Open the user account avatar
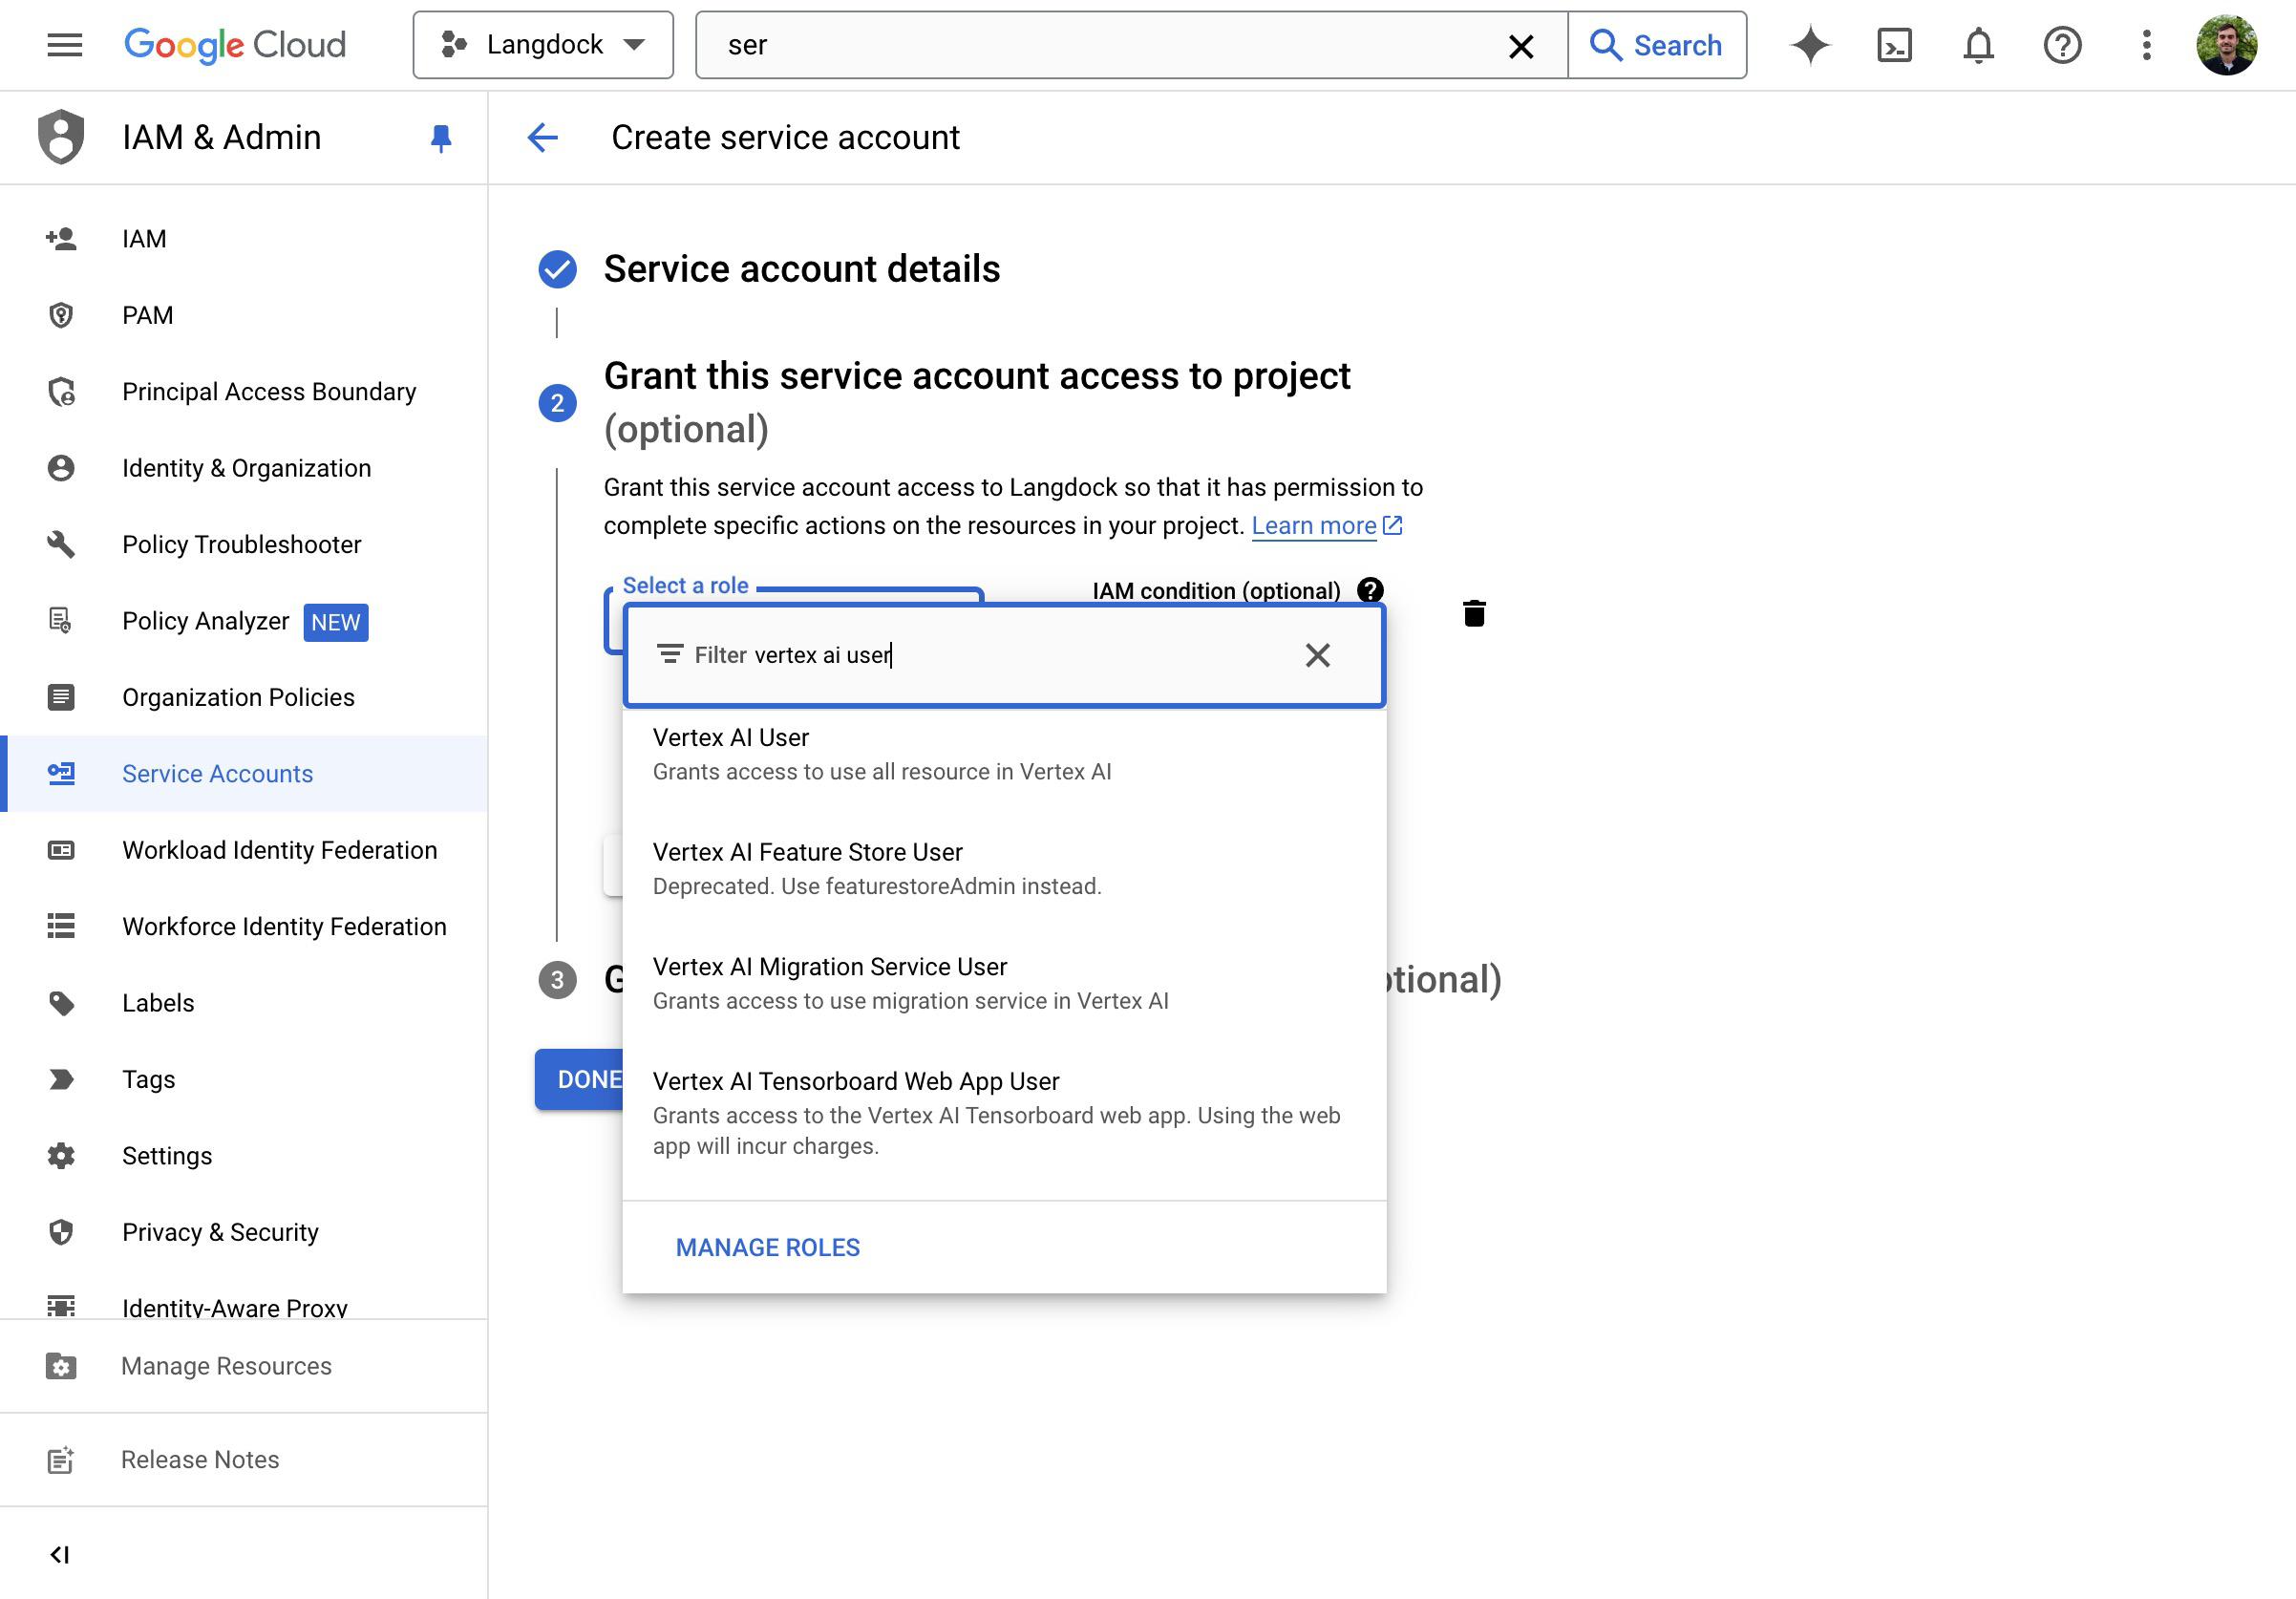Screen dimensions: 2296x1599 [2226, 45]
